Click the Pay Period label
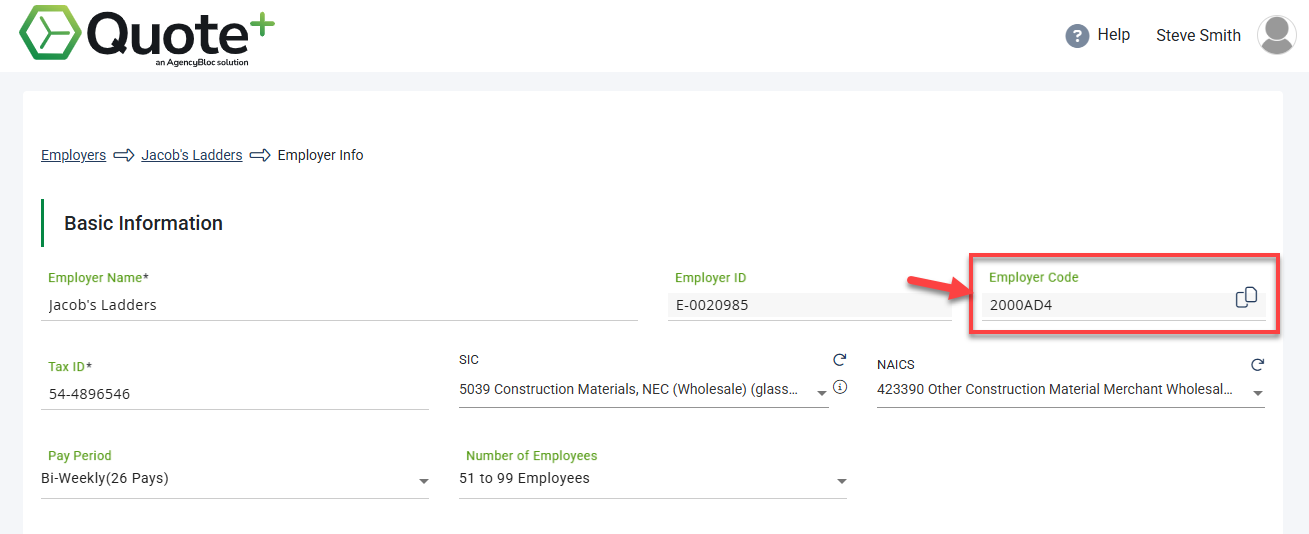Image resolution: width=1309 pixels, height=534 pixels. coord(80,455)
